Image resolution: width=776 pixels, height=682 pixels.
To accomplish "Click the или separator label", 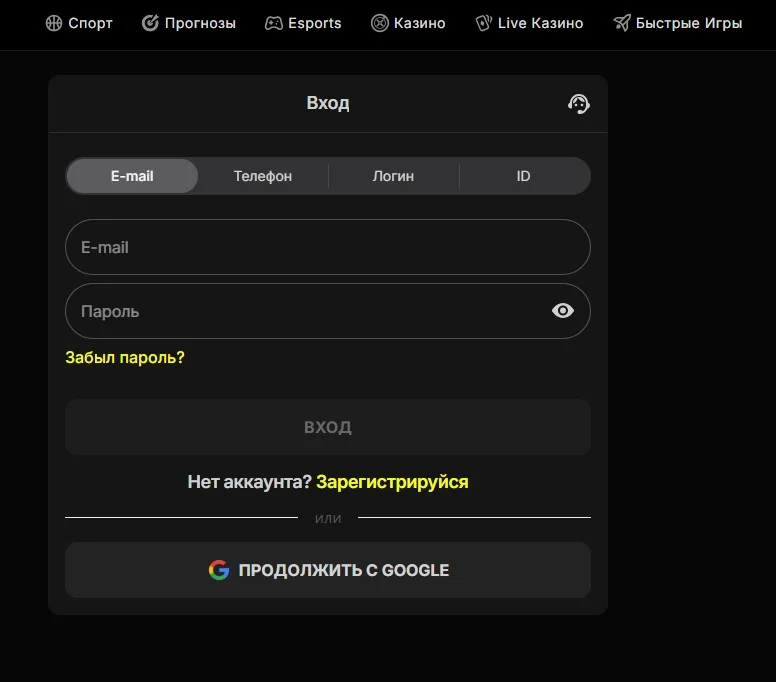I will [x=328, y=519].
